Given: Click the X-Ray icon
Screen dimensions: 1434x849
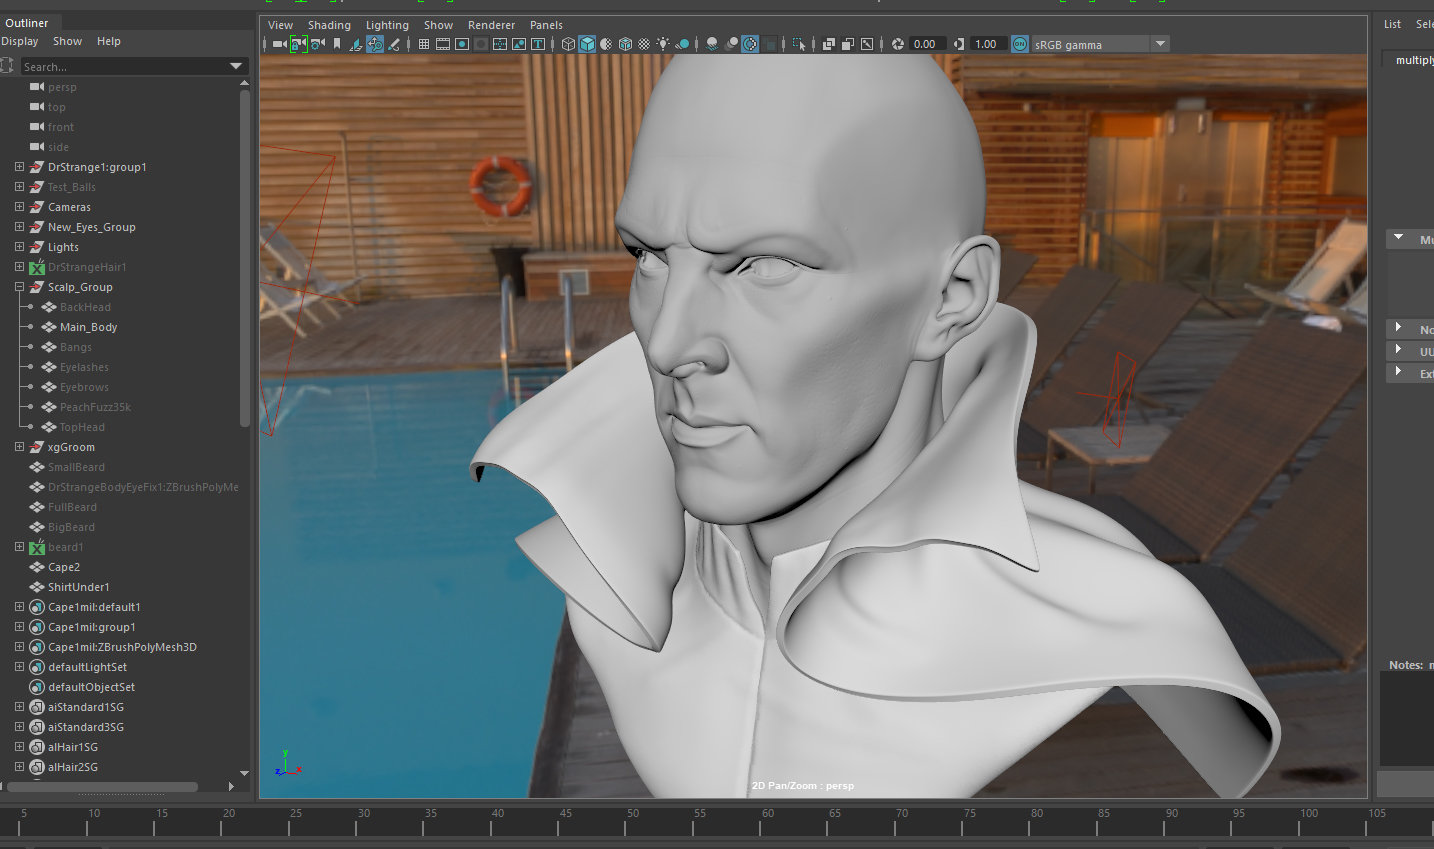Looking at the screenshot, I should tap(829, 44).
